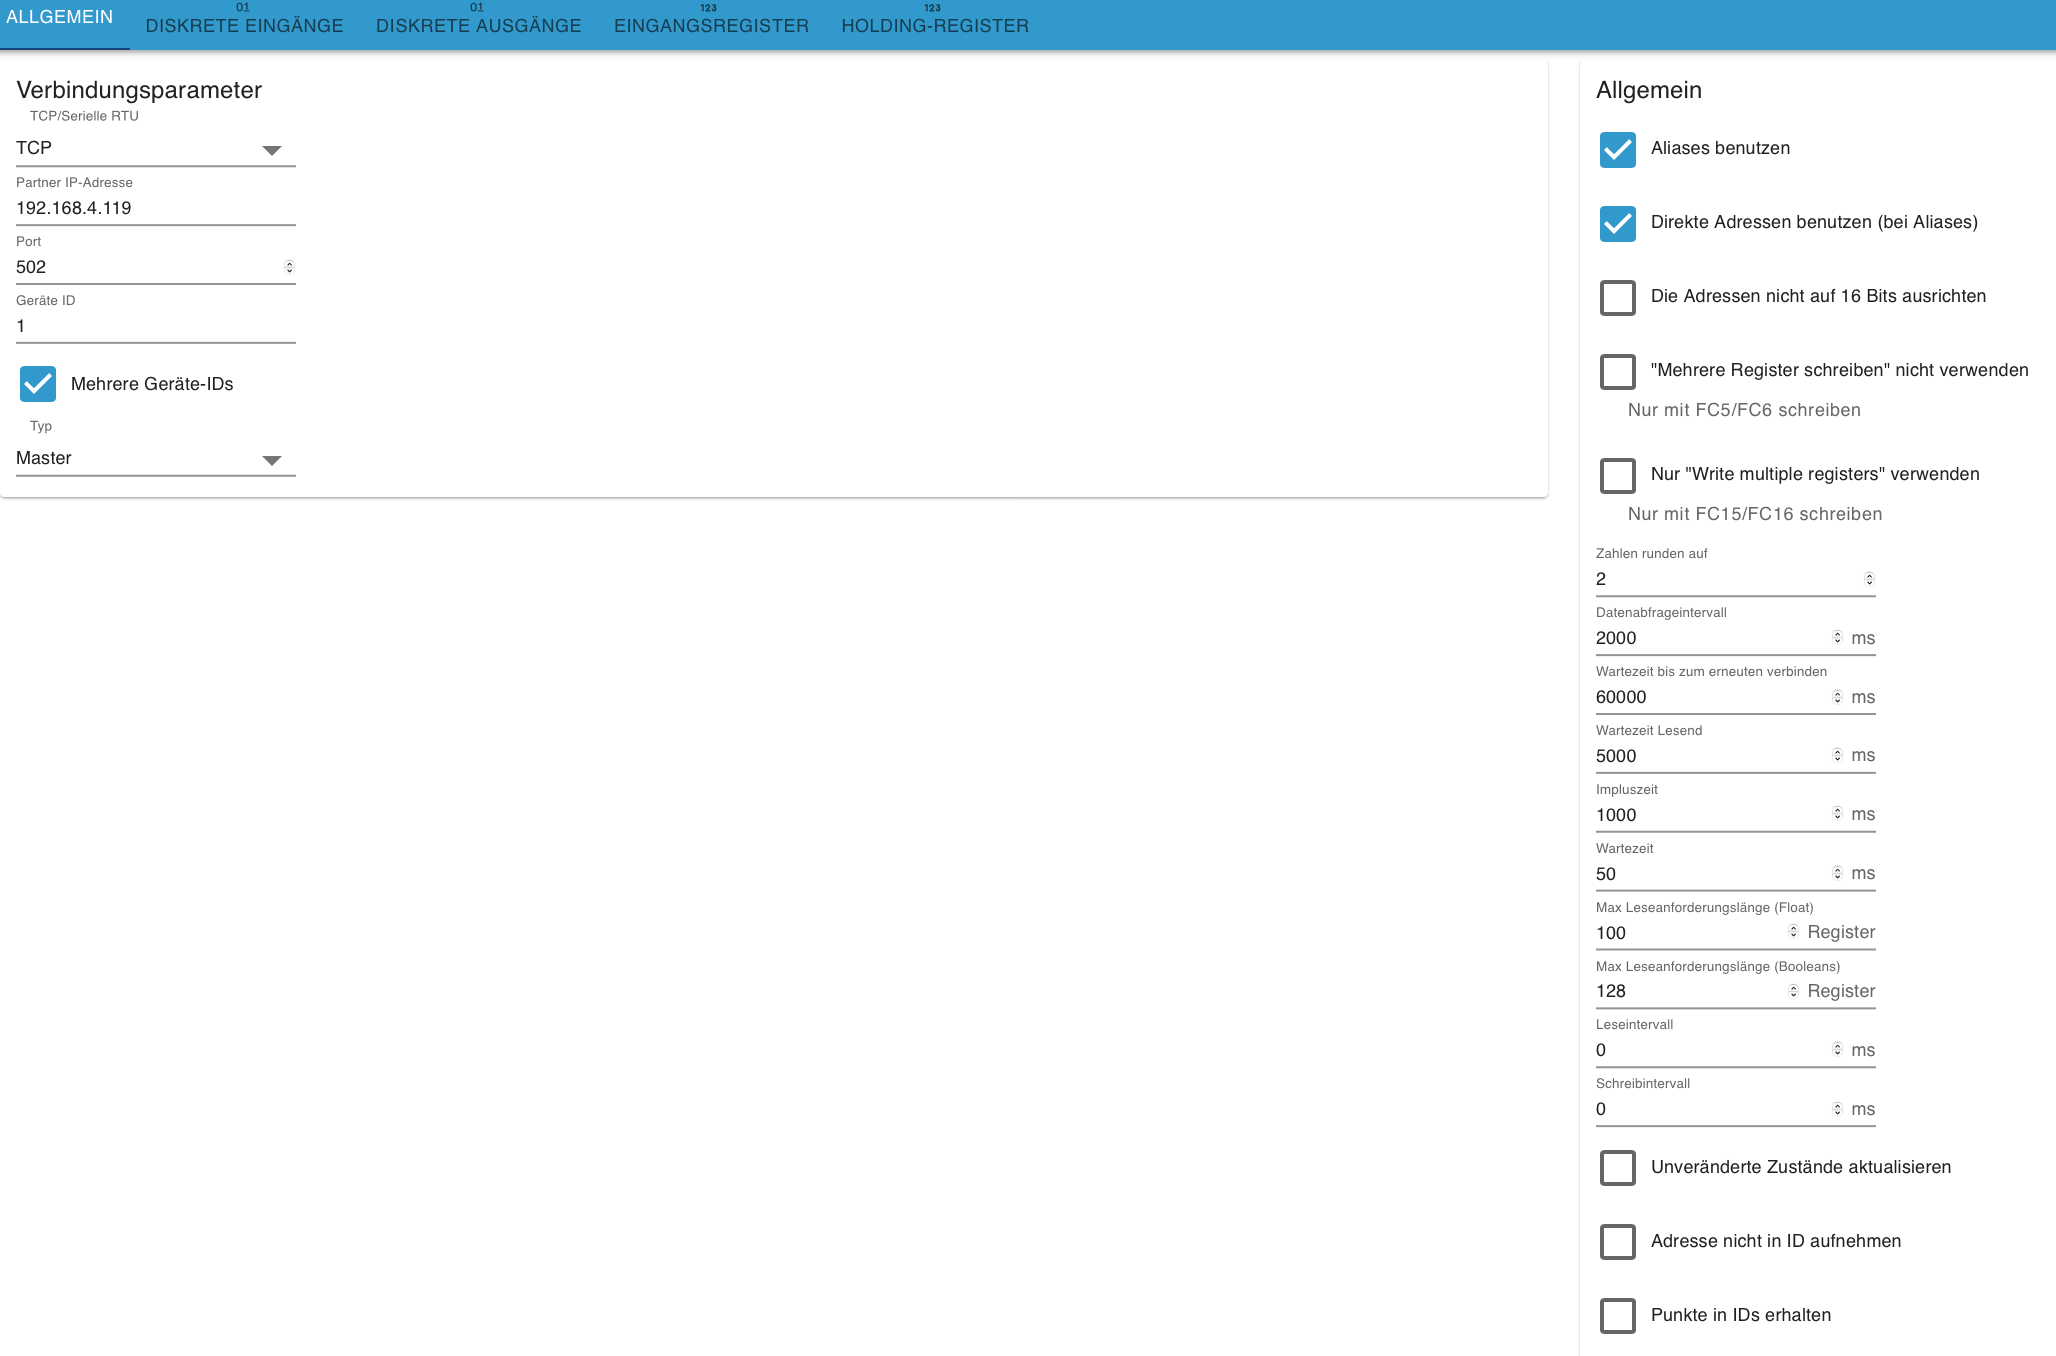Uncheck Mehrere Geräte-IDs checkbox

(38, 384)
